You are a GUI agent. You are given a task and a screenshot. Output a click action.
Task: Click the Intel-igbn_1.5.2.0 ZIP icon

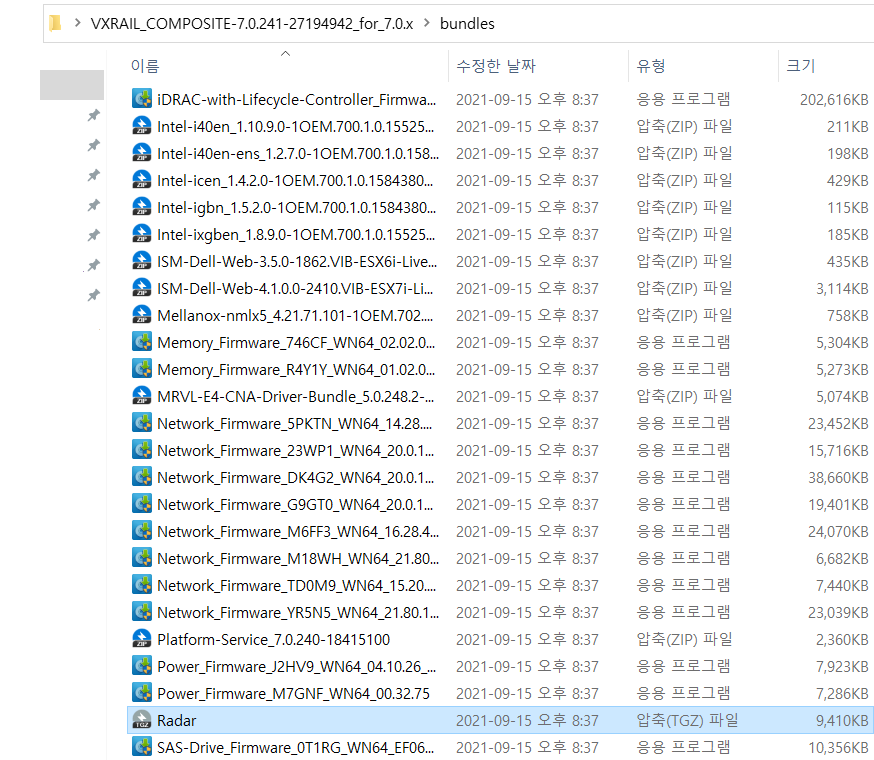click(x=142, y=207)
